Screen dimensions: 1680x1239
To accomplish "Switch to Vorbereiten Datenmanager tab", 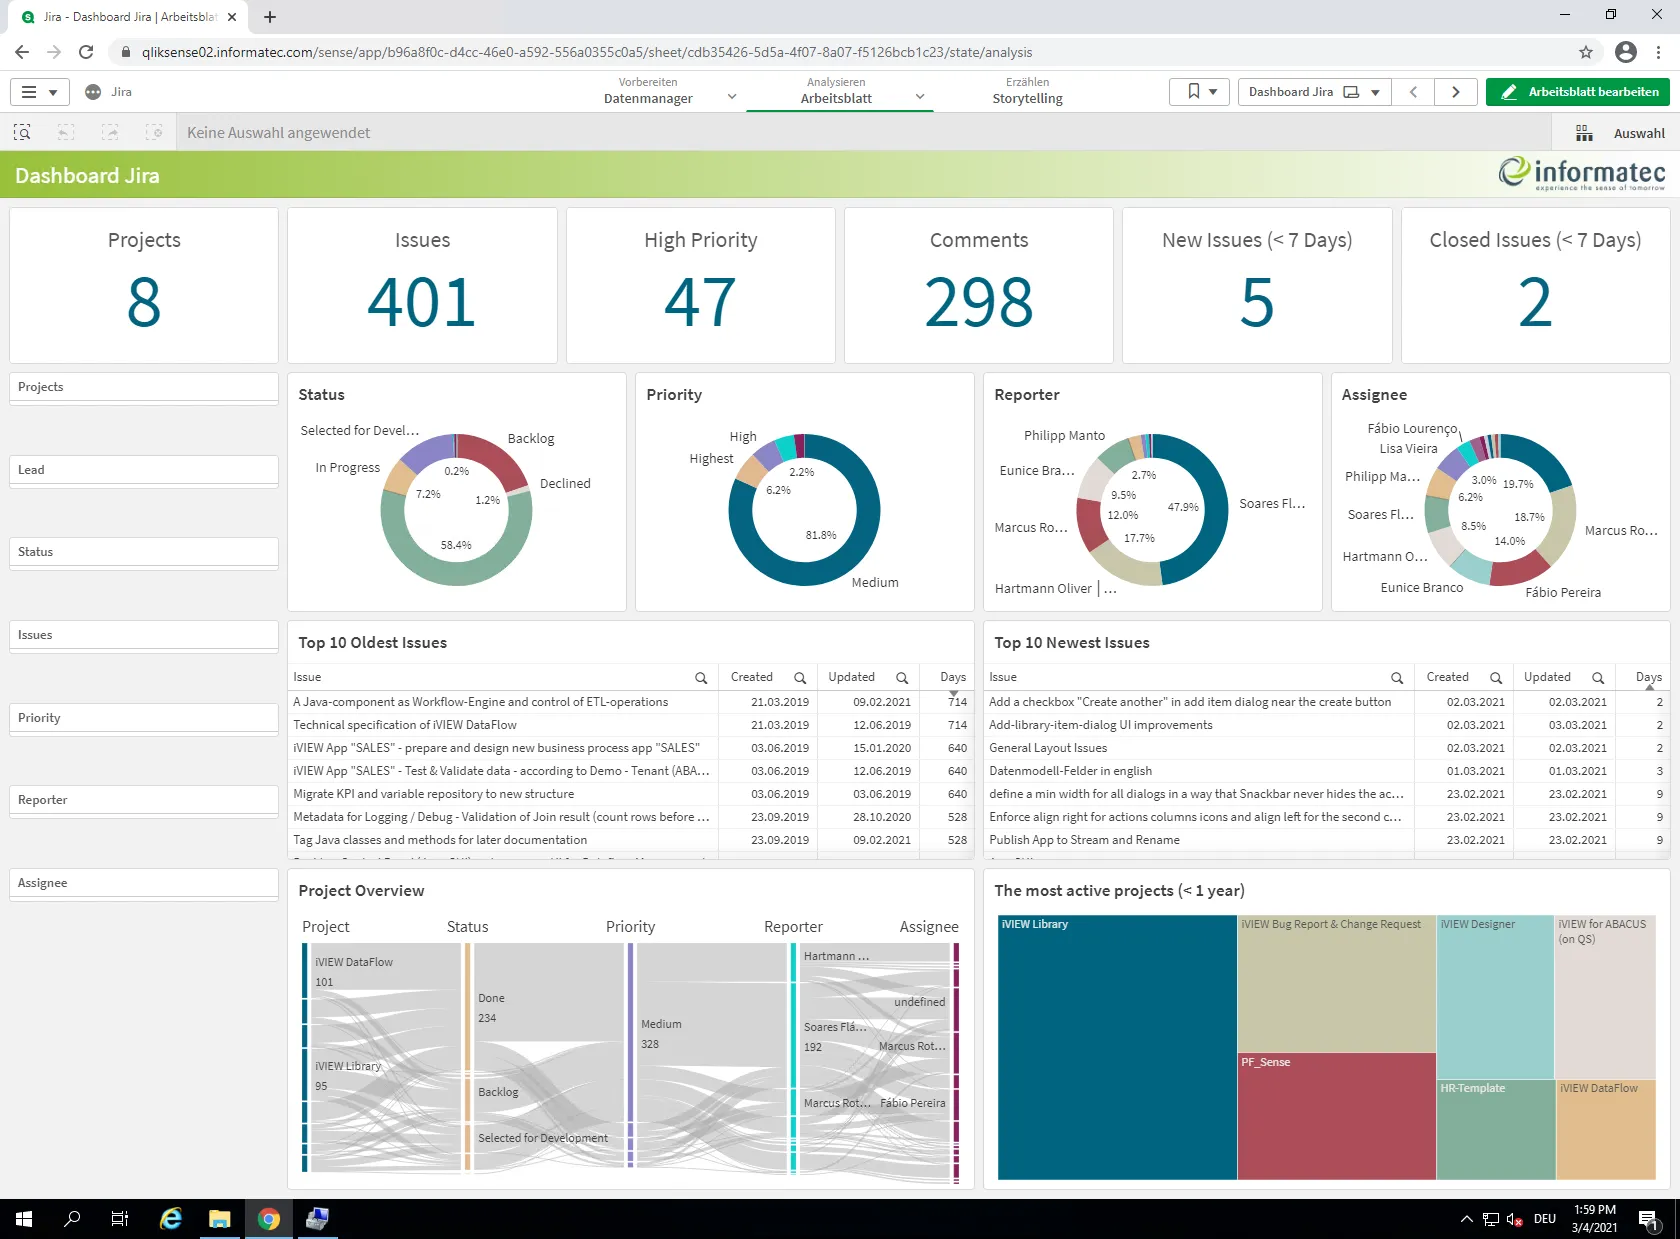I will (x=648, y=91).
